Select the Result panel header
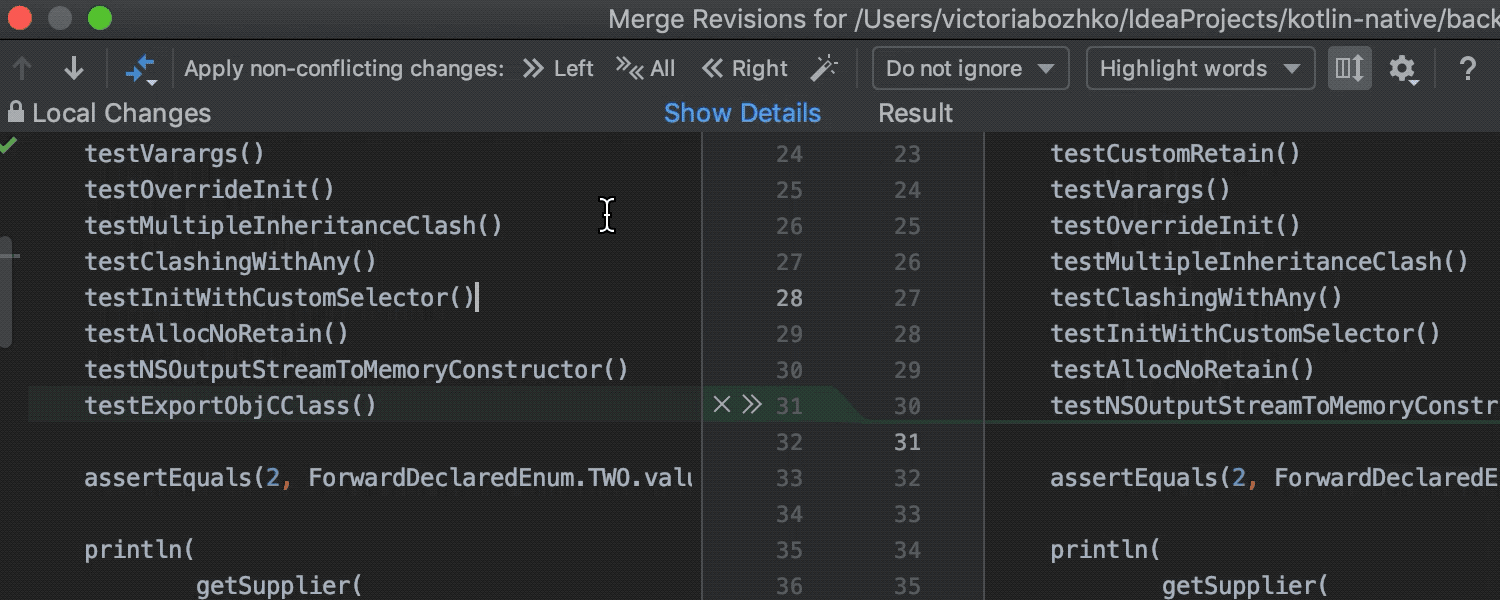 click(x=915, y=113)
